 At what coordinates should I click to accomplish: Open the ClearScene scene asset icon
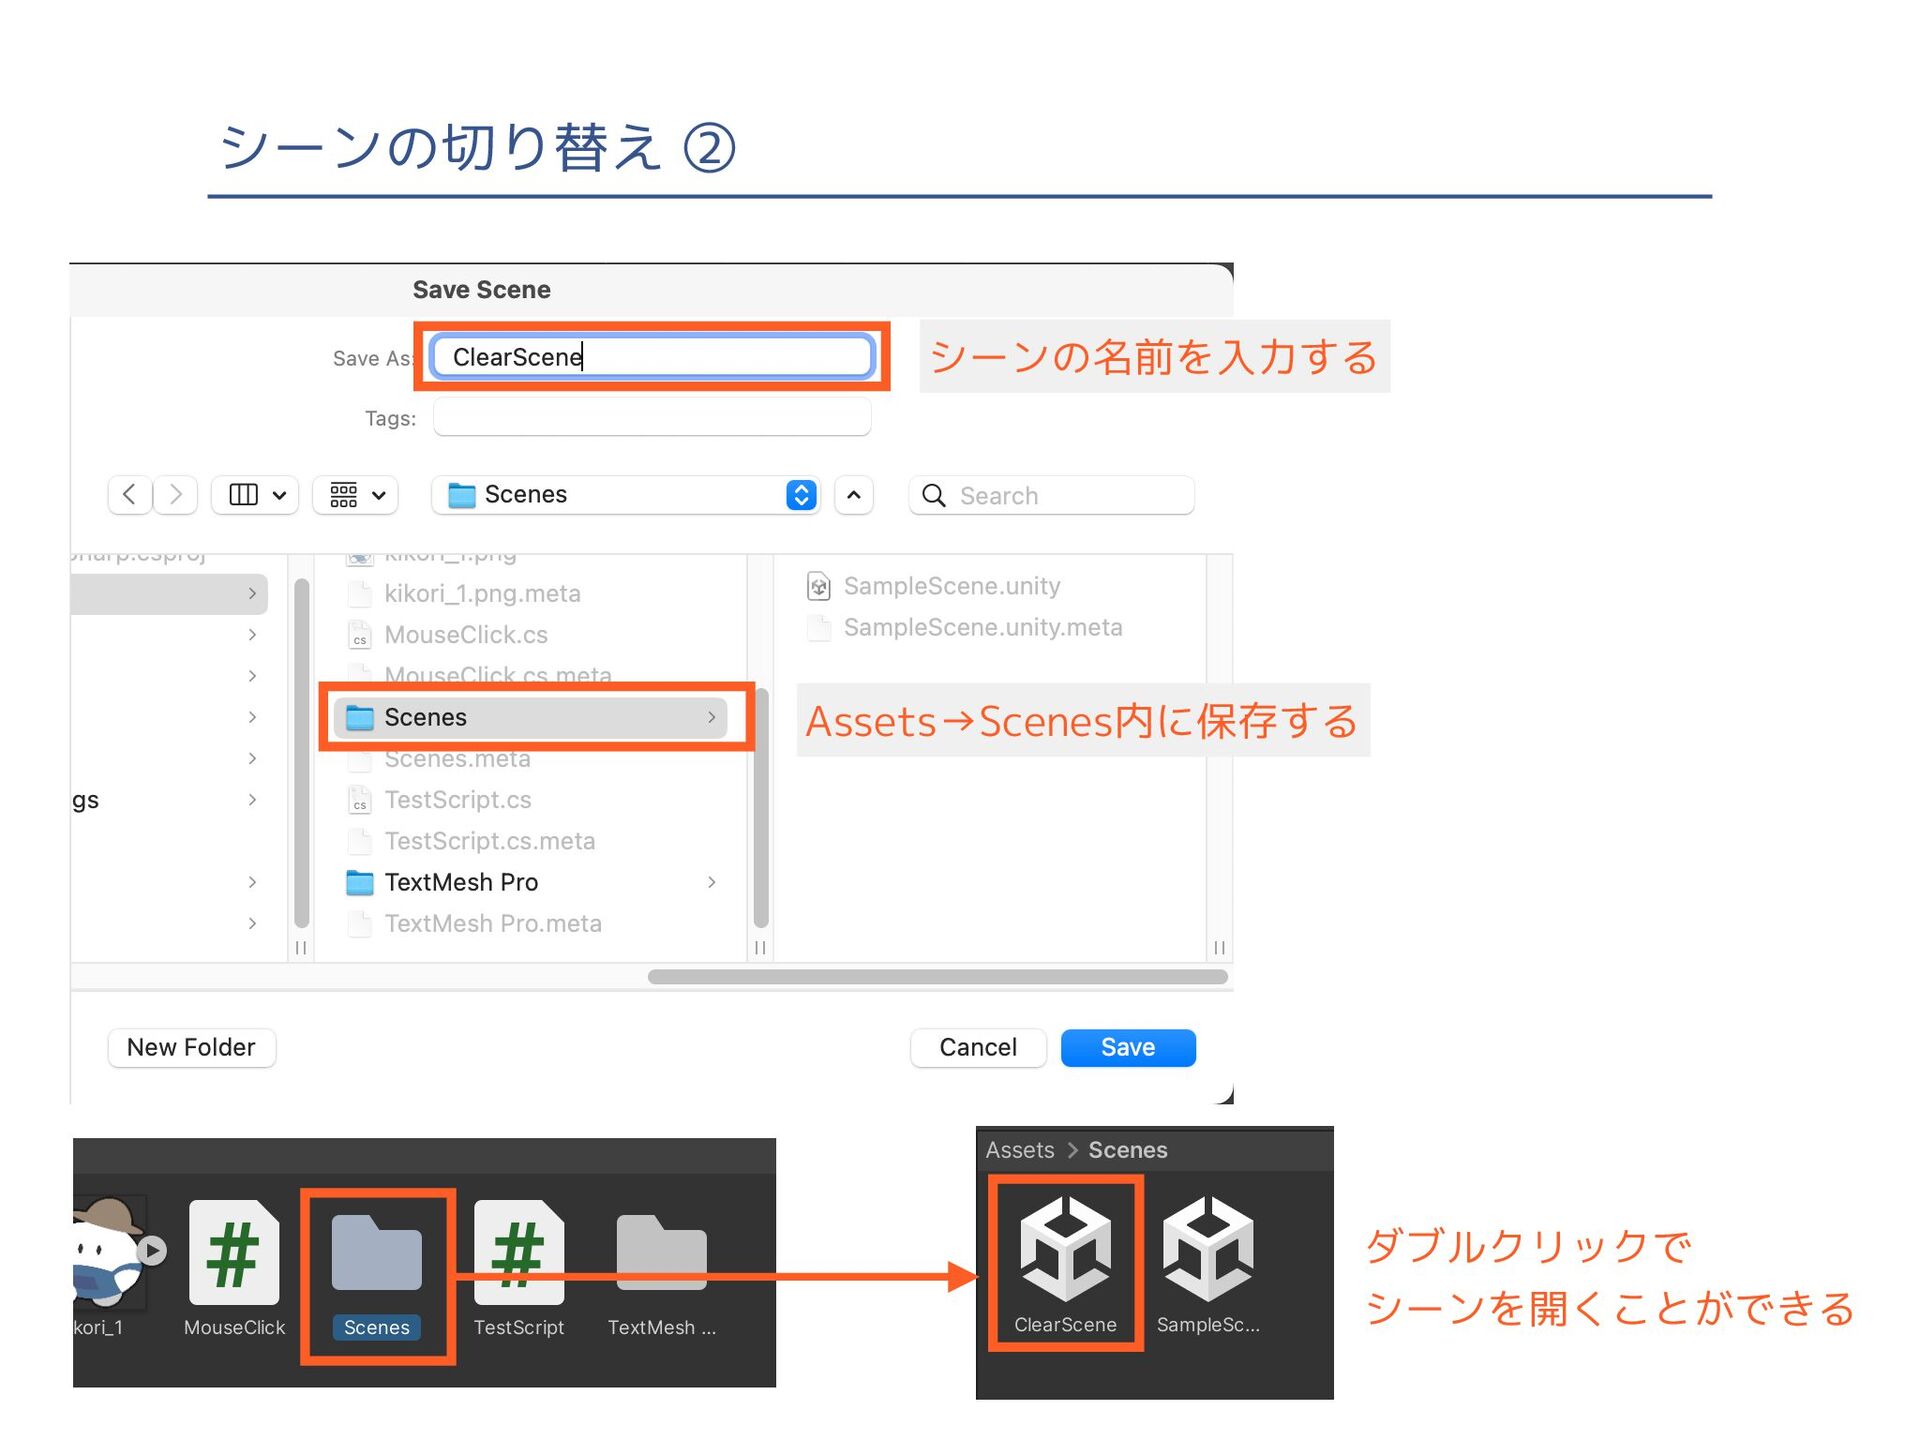(x=1065, y=1251)
